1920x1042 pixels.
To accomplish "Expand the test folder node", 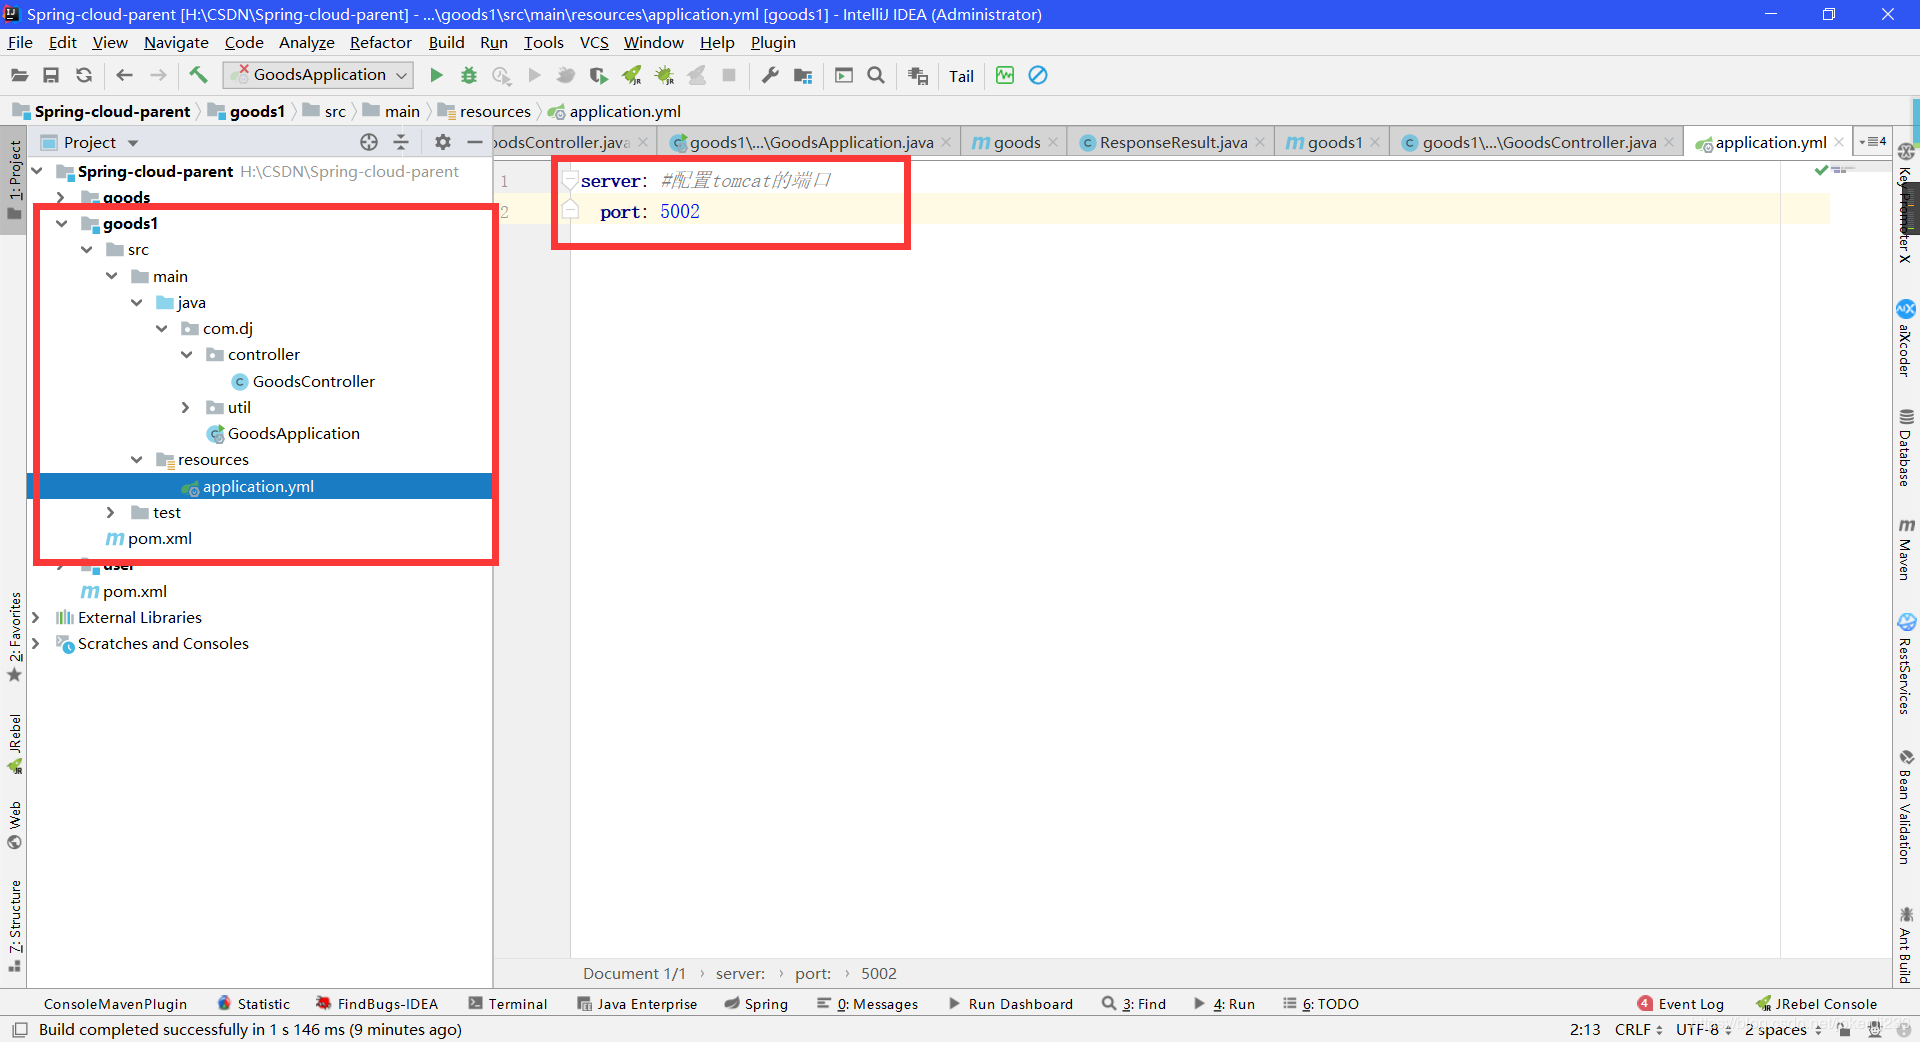I will pos(111,512).
